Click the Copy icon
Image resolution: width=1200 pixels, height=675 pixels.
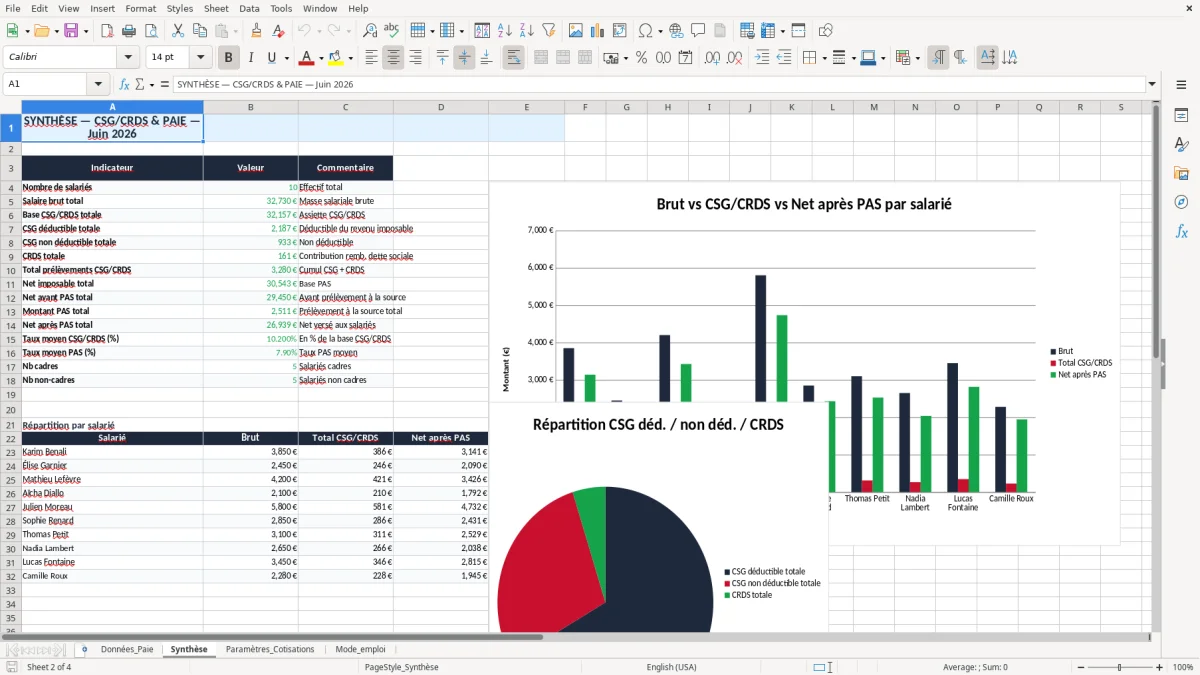199,31
